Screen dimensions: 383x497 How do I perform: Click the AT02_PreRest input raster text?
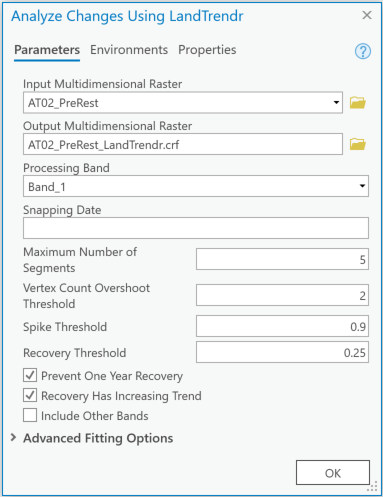(63, 103)
